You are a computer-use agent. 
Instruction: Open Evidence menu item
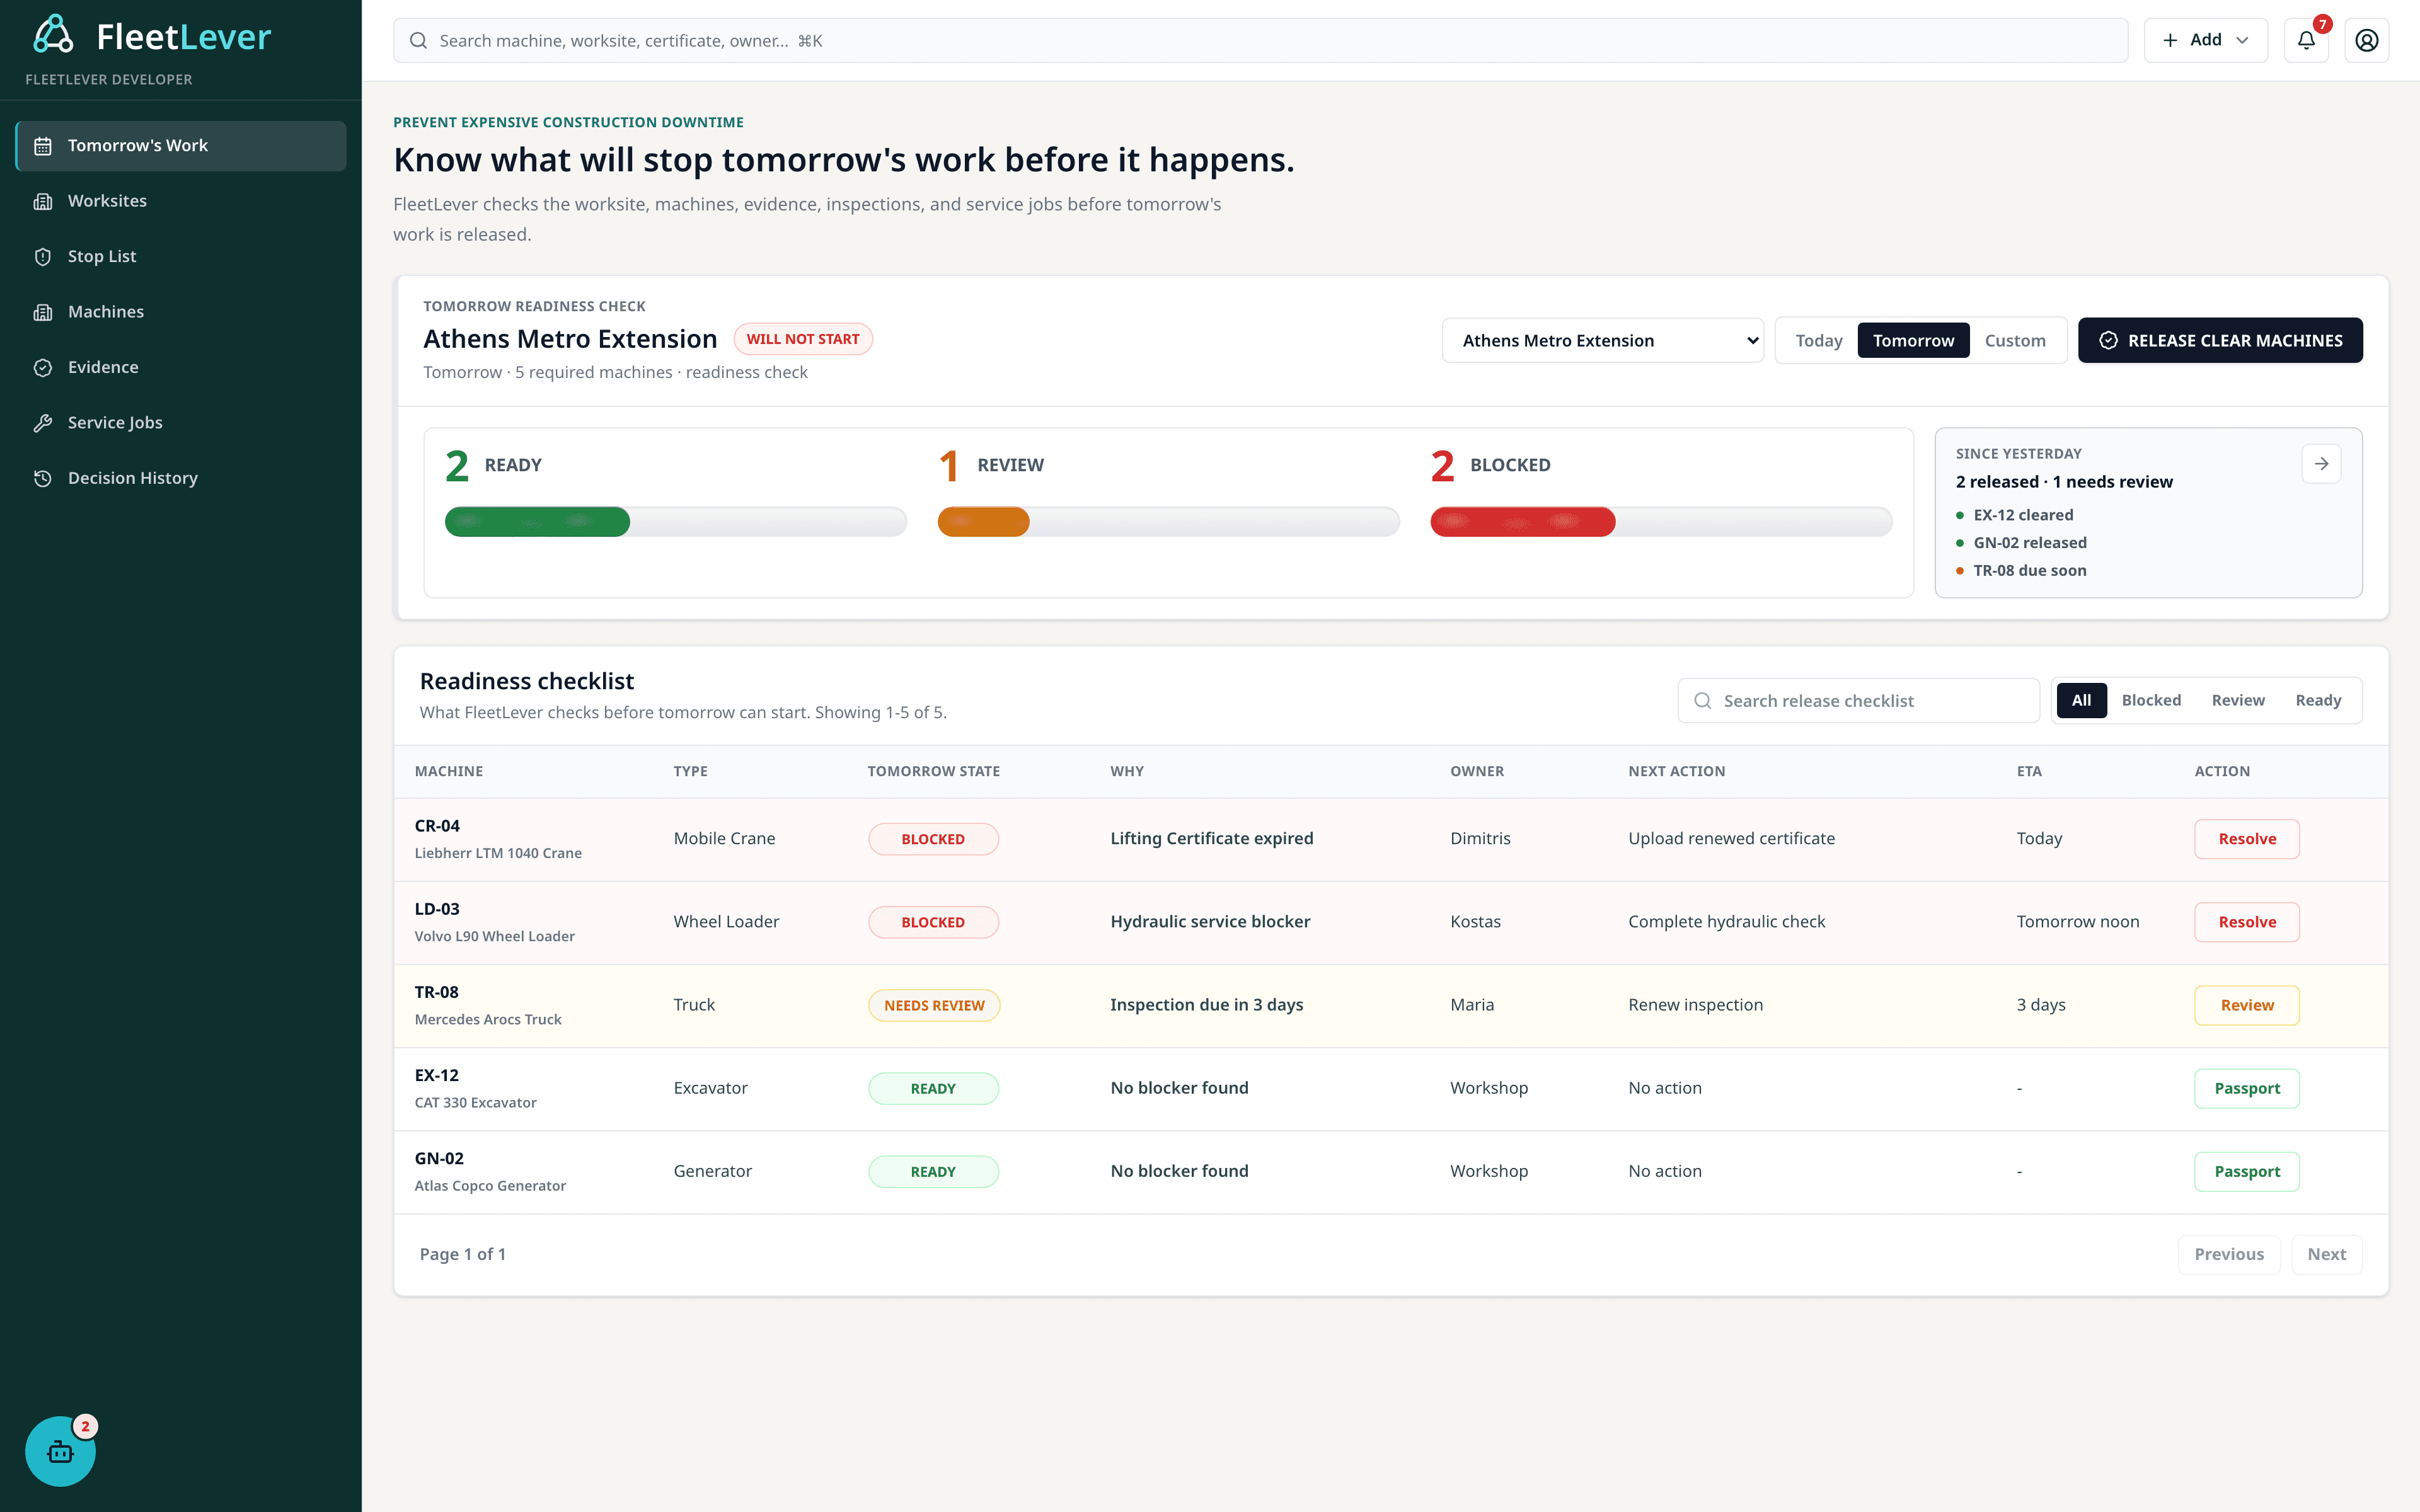181,368
